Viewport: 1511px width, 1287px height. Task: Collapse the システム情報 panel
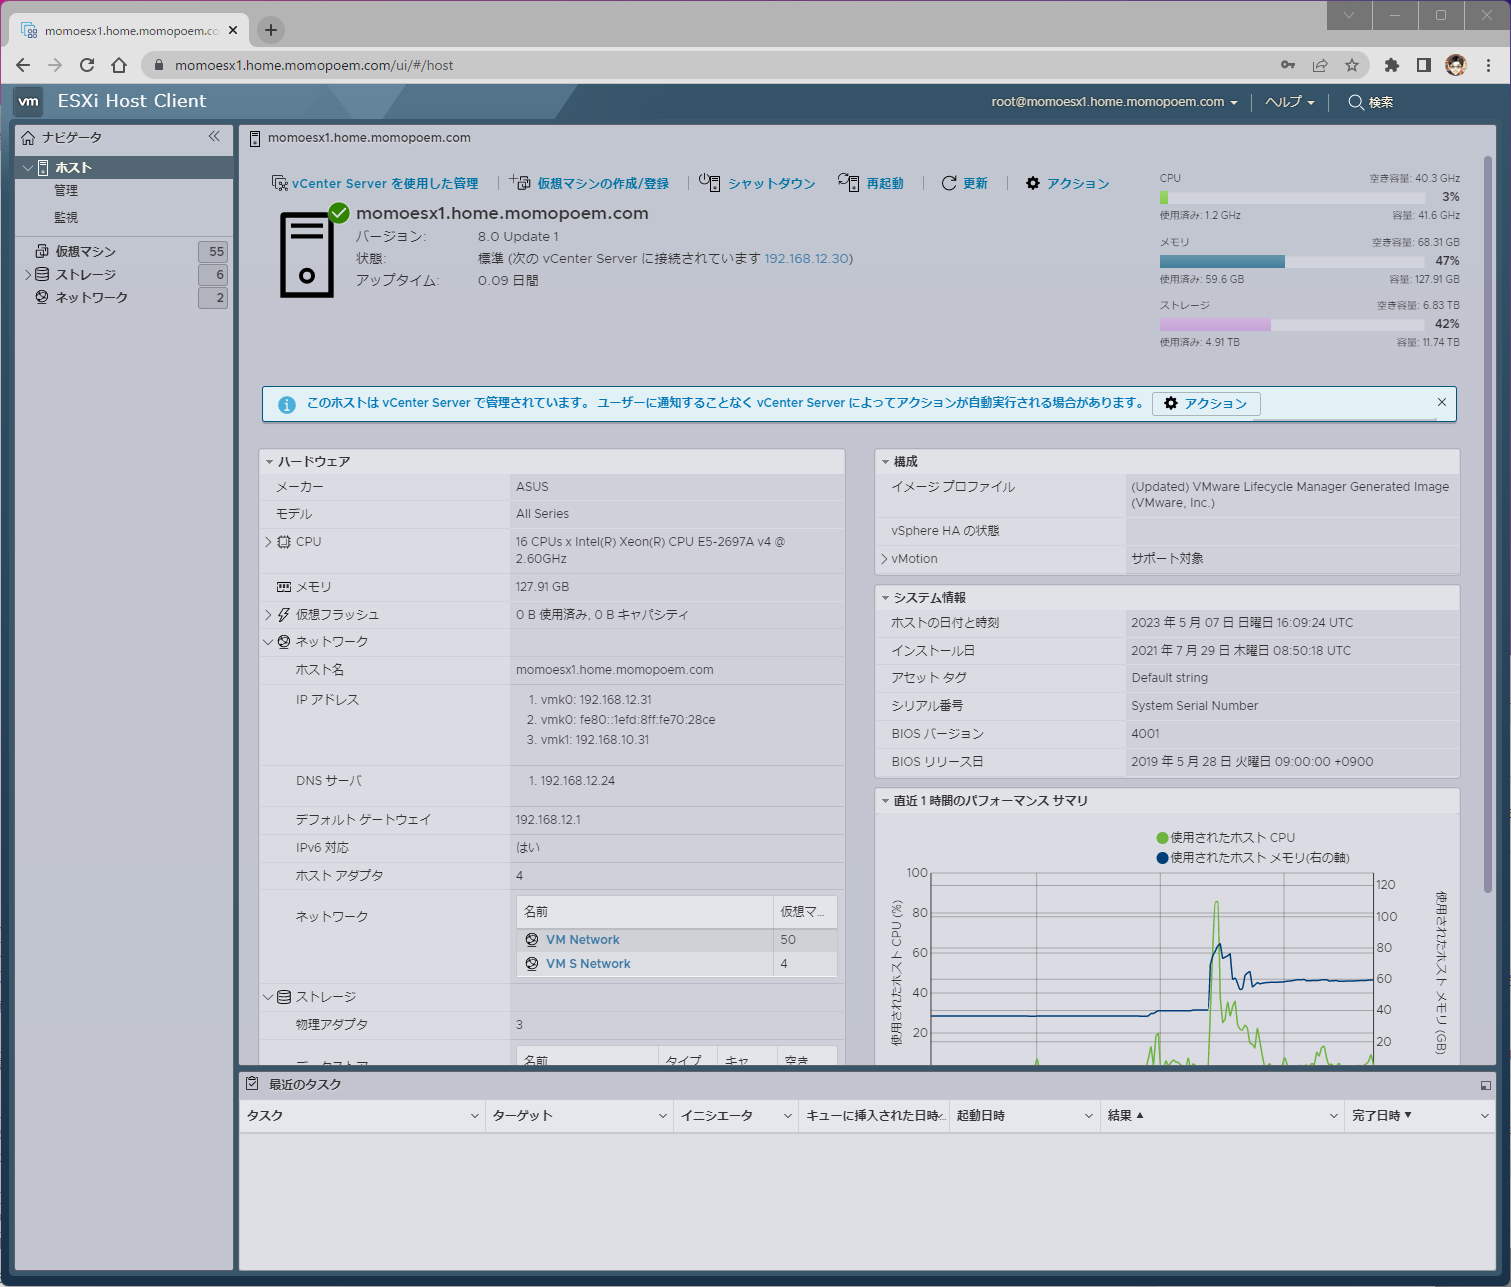point(885,598)
